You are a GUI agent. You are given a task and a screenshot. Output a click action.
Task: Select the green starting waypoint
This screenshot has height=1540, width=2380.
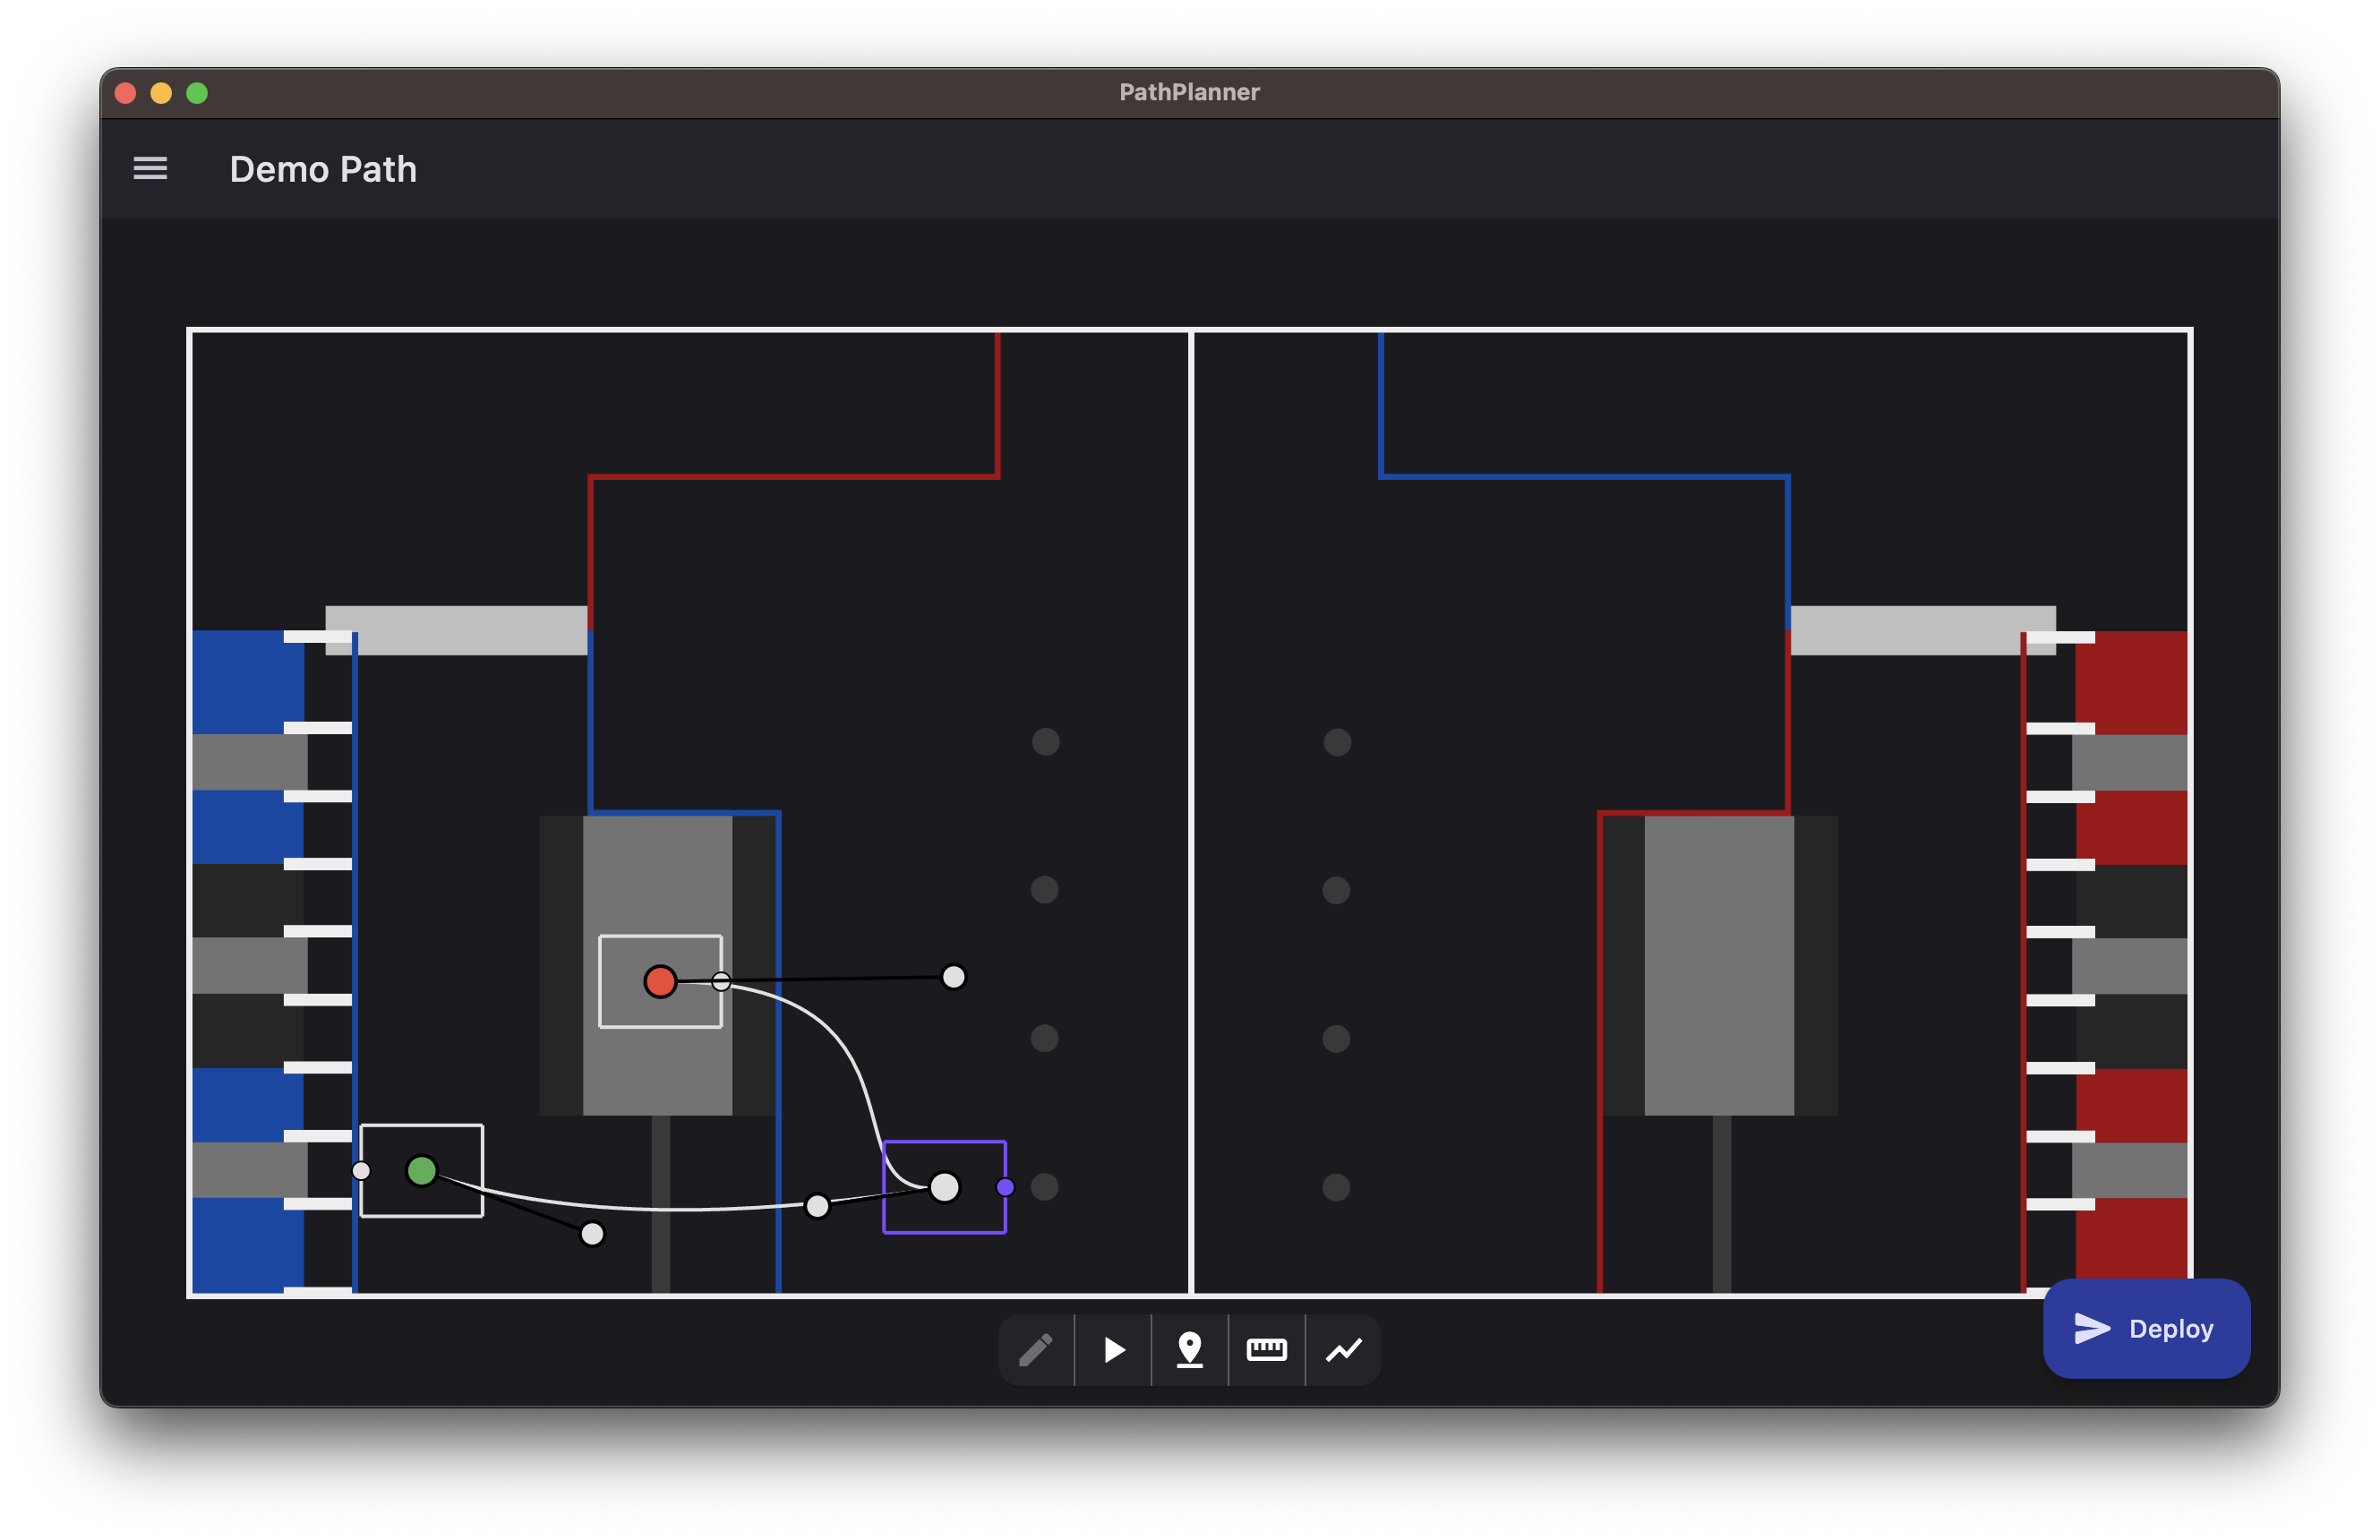tap(421, 1171)
